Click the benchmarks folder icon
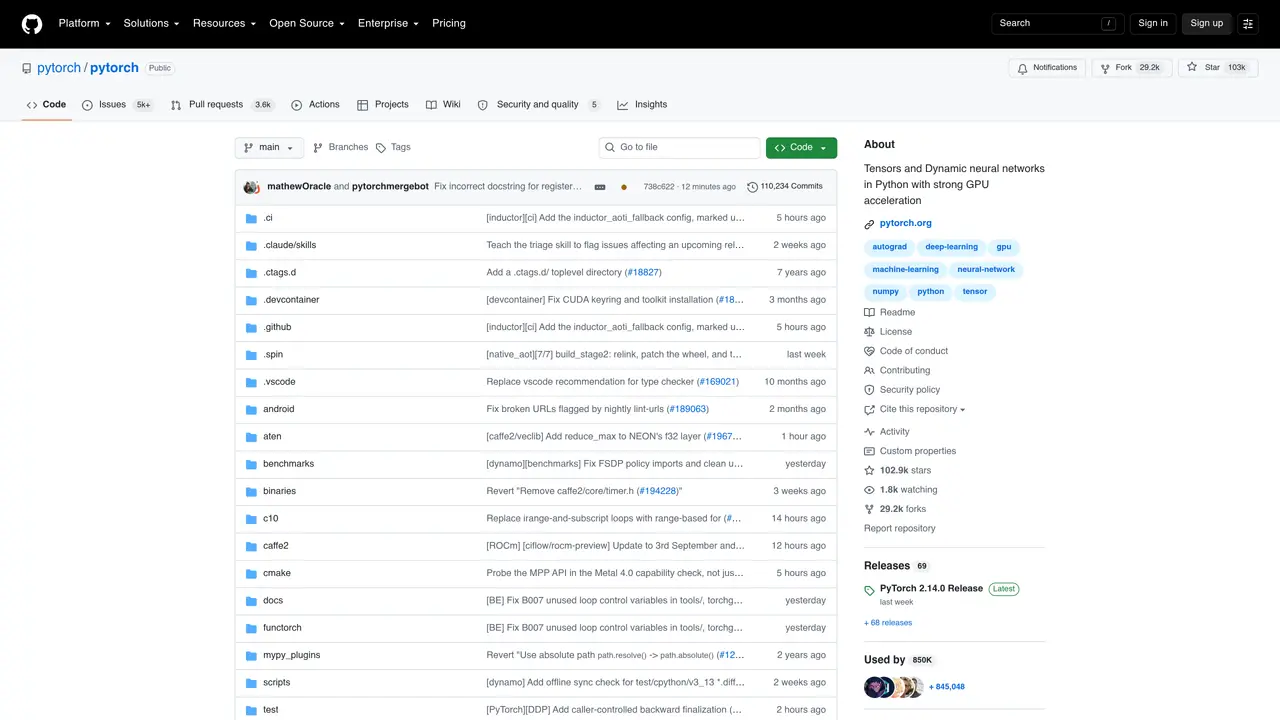This screenshot has height=720, width=1280. (x=252, y=464)
